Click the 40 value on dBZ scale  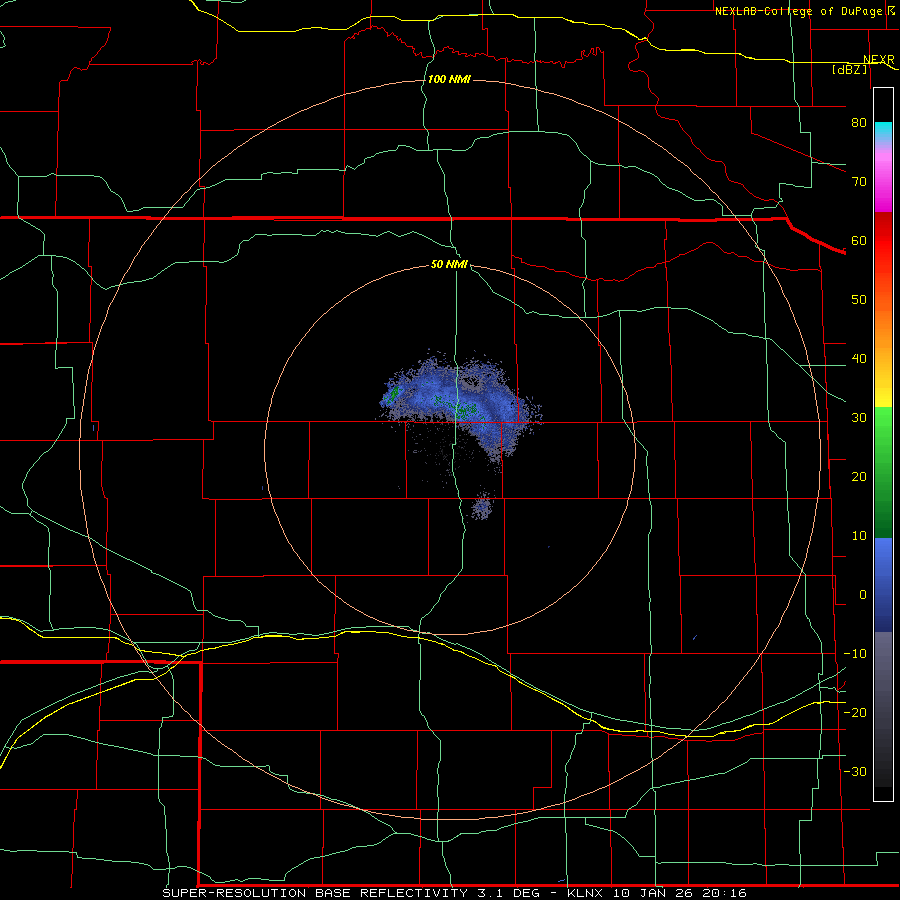click(859, 359)
